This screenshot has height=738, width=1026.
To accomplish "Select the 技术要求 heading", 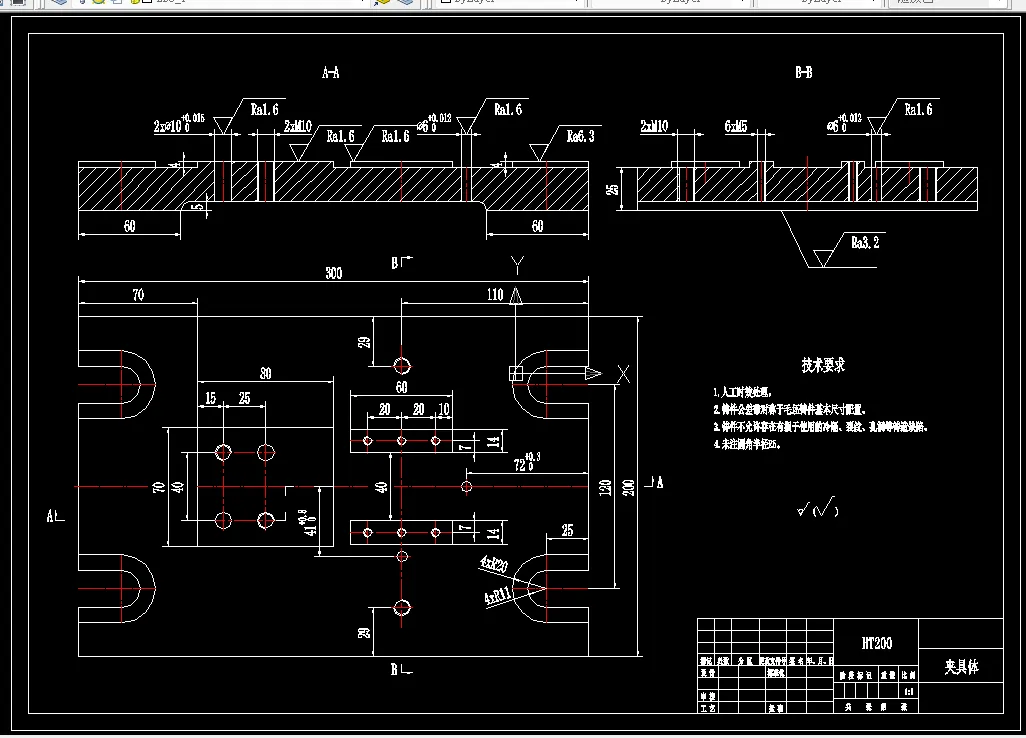I will 823,365.
